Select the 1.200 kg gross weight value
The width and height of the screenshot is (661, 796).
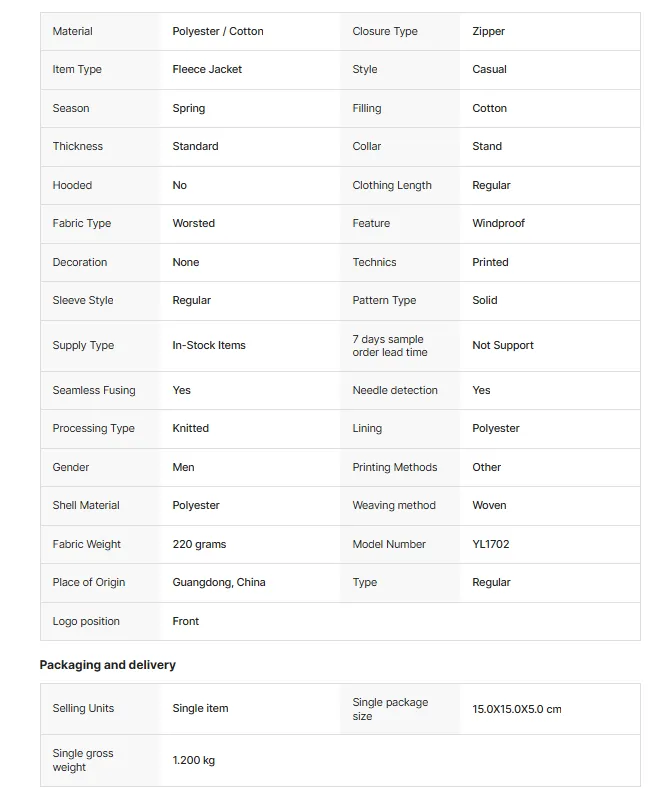(193, 760)
